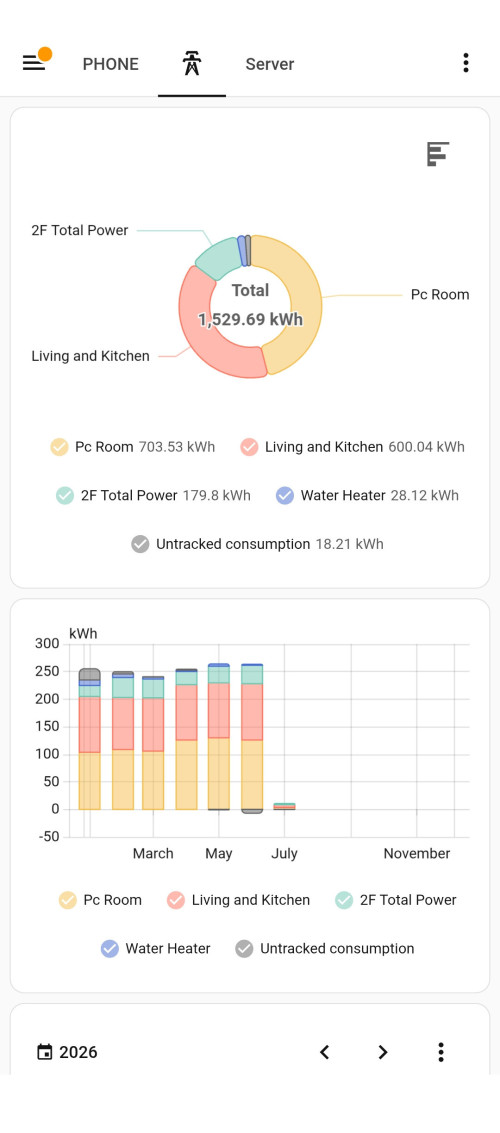Screen dimensions: 500x1133
Task: Toggle Untracked consumption 18.21 kWh legend
Action: click(257, 544)
